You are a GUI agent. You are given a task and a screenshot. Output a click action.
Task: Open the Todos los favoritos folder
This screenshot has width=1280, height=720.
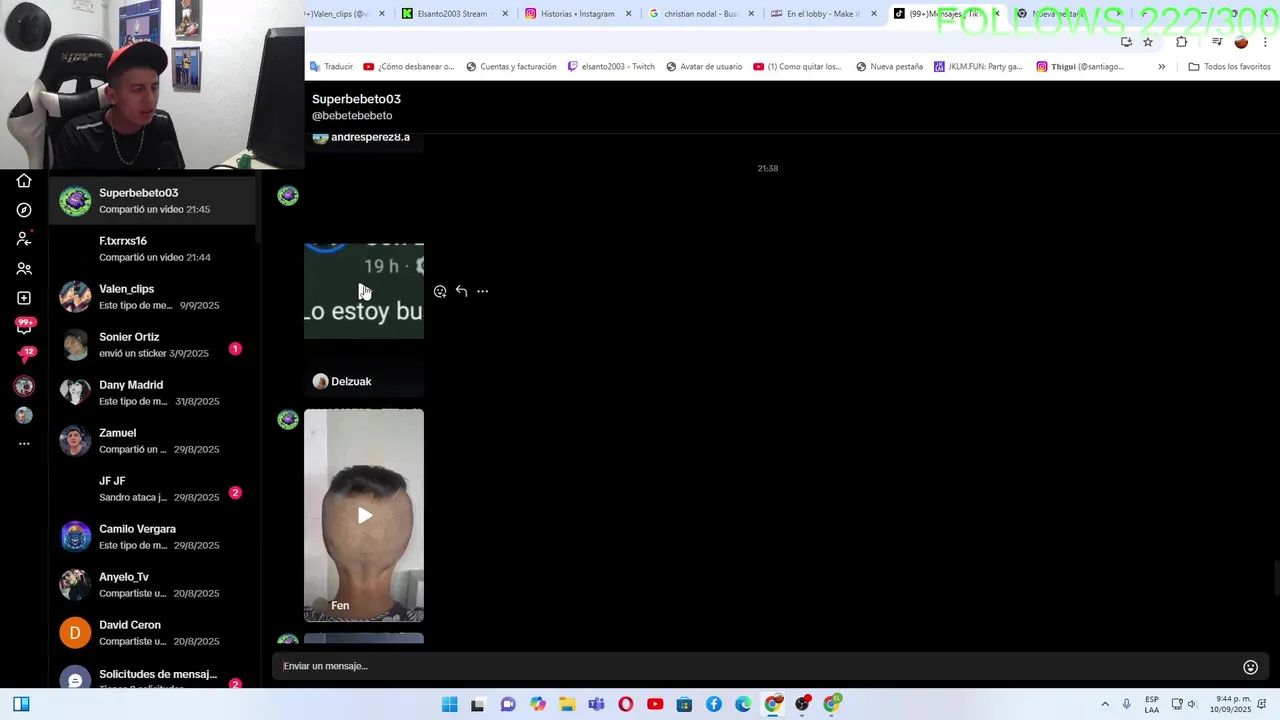(1229, 67)
